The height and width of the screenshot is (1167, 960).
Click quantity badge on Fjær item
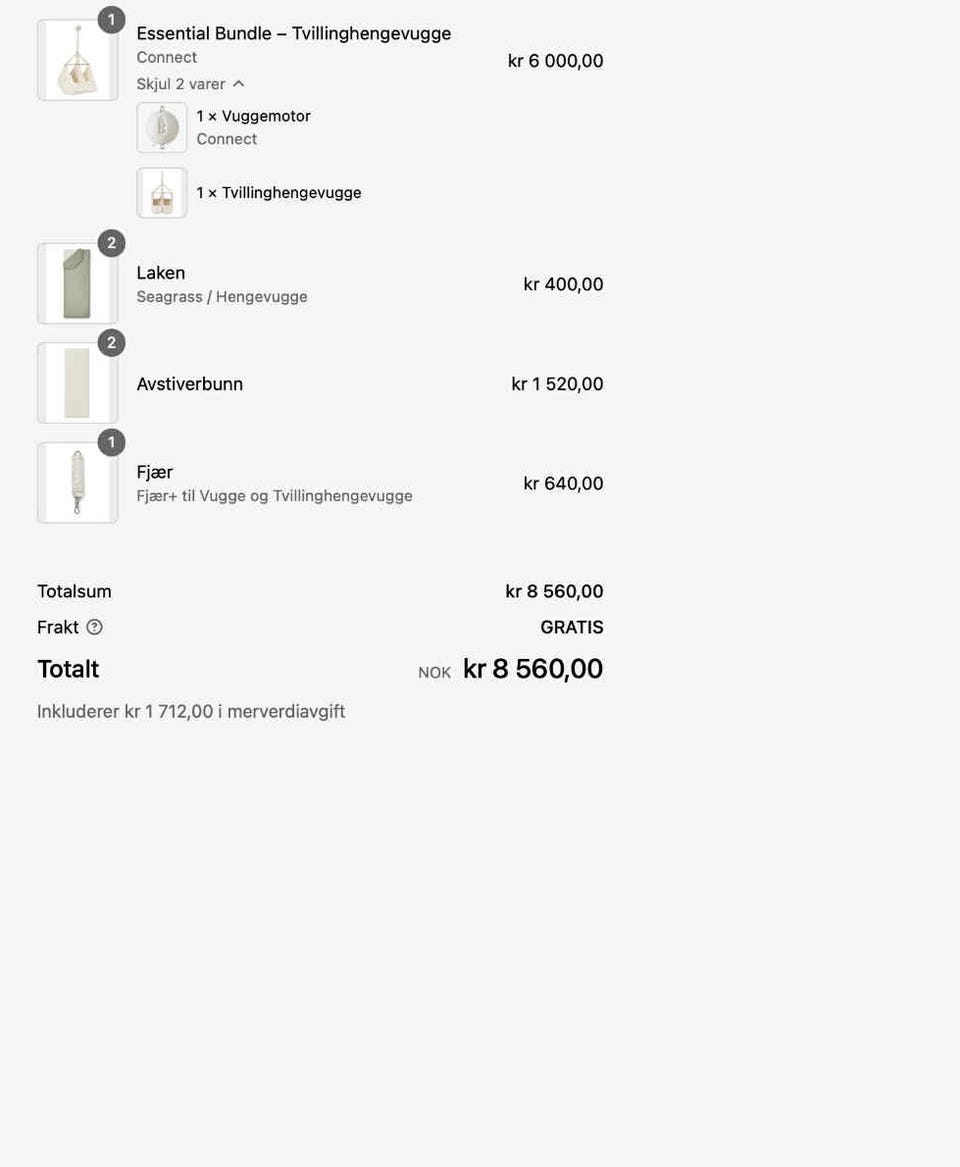point(112,443)
